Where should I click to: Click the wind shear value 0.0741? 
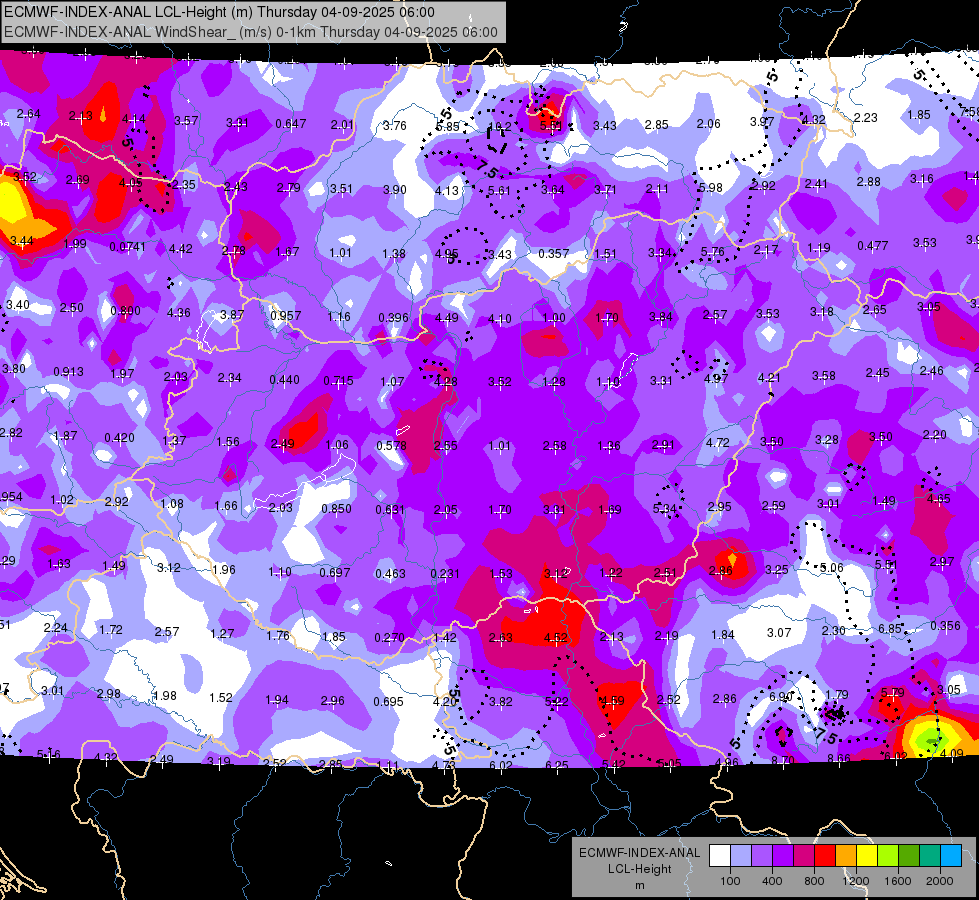click(127, 247)
